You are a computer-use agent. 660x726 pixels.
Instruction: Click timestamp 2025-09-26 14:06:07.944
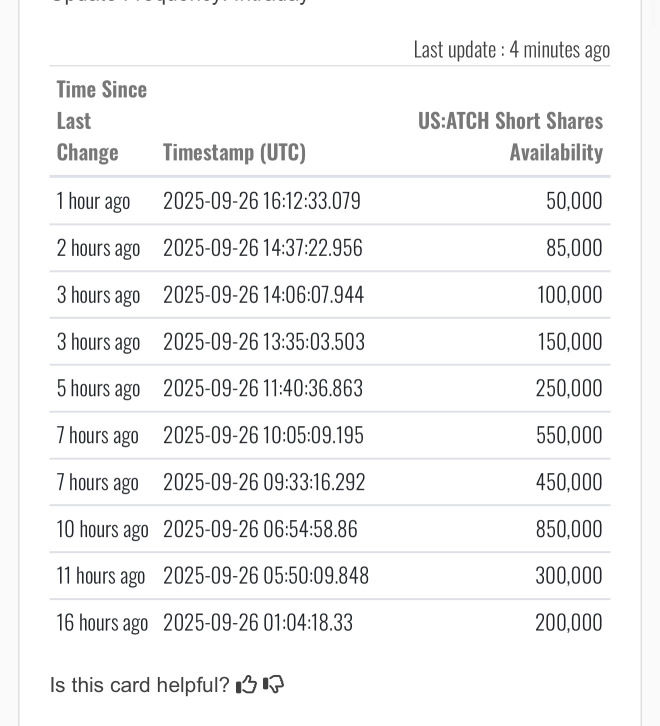[263, 295]
